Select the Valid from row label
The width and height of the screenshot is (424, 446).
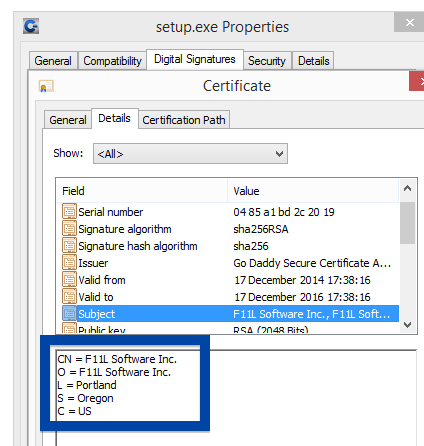(x=102, y=280)
